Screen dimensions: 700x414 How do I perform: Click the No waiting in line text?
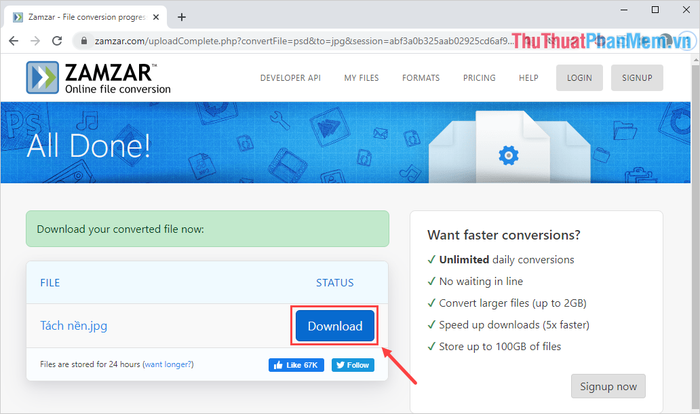click(x=481, y=281)
